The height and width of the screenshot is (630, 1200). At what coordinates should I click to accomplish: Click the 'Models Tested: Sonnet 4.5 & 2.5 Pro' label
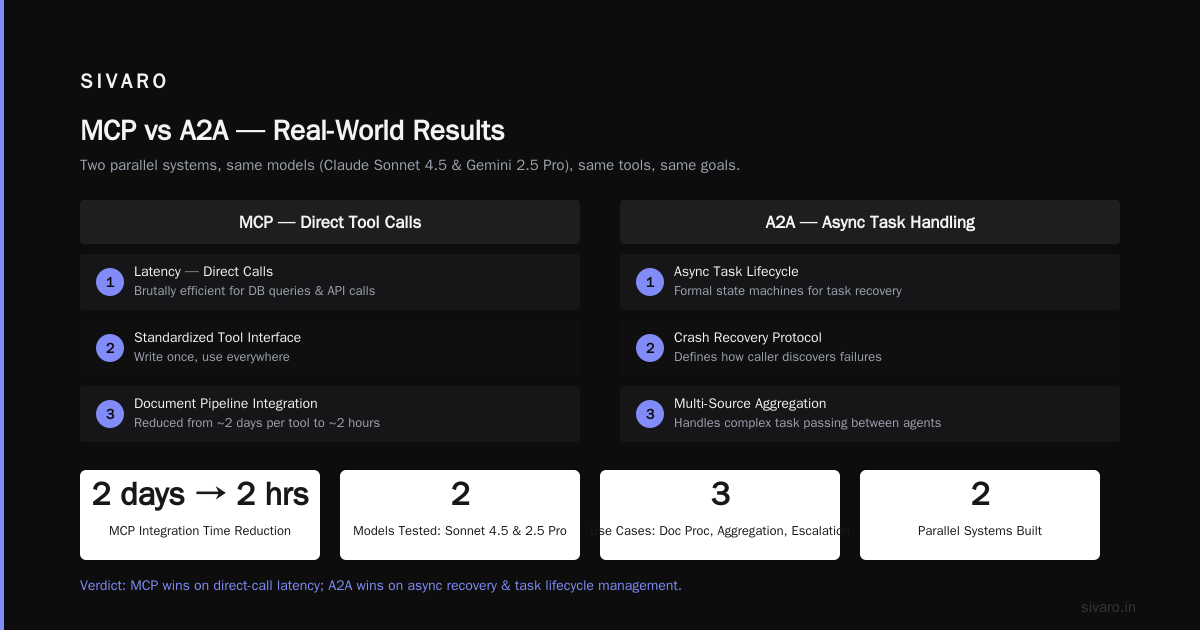[x=460, y=531]
